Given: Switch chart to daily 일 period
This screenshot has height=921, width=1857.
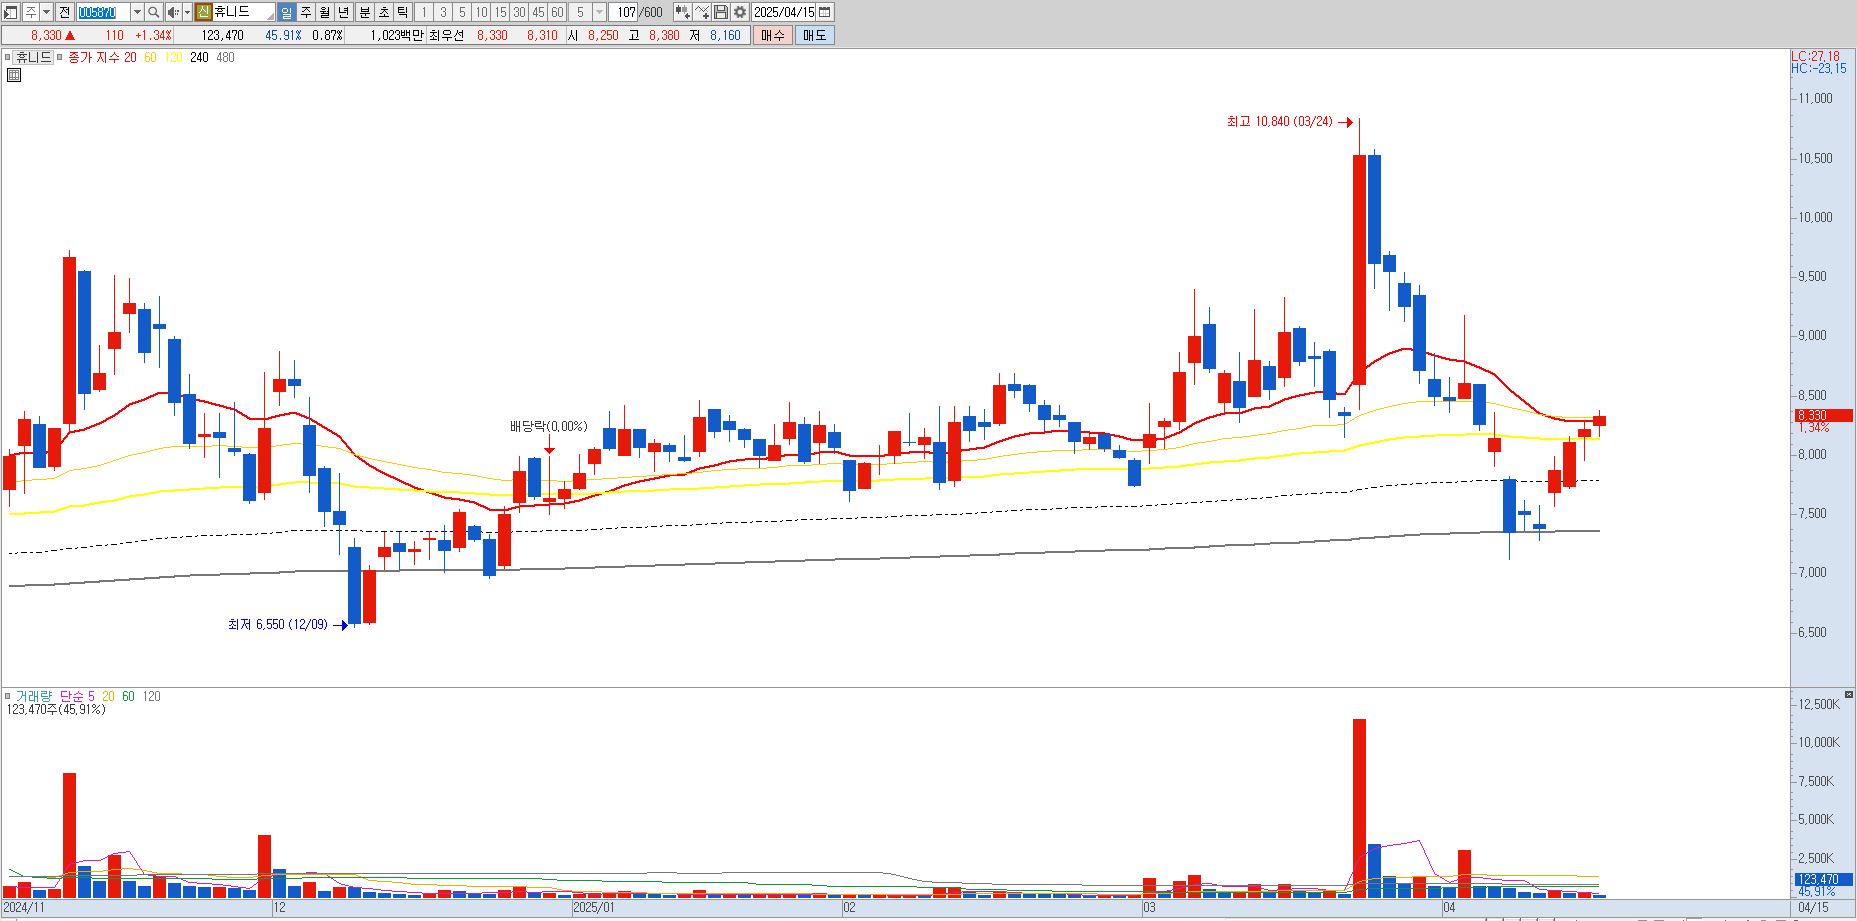Looking at the screenshot, I should click(x=286, y=12).
